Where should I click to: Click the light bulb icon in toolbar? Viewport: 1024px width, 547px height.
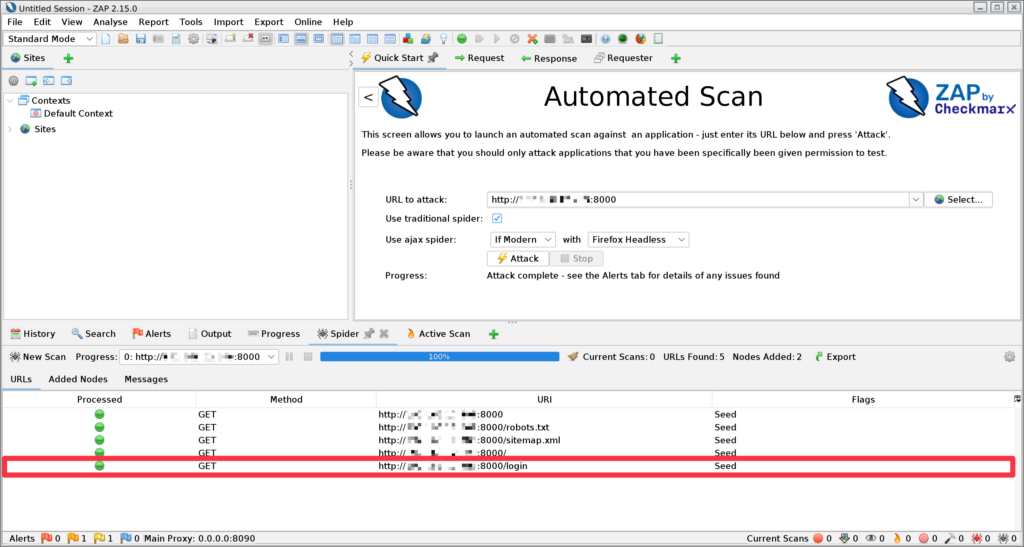pos(443,39)
